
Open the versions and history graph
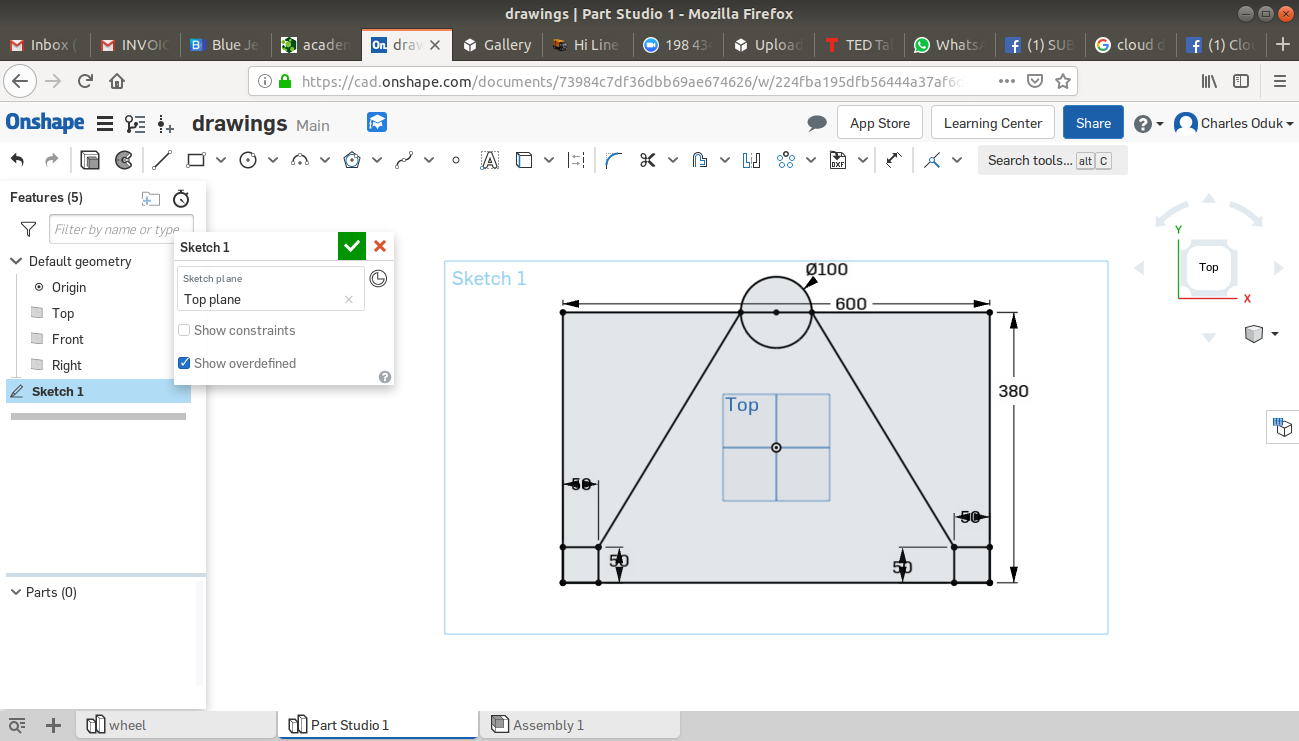(135, 124)
